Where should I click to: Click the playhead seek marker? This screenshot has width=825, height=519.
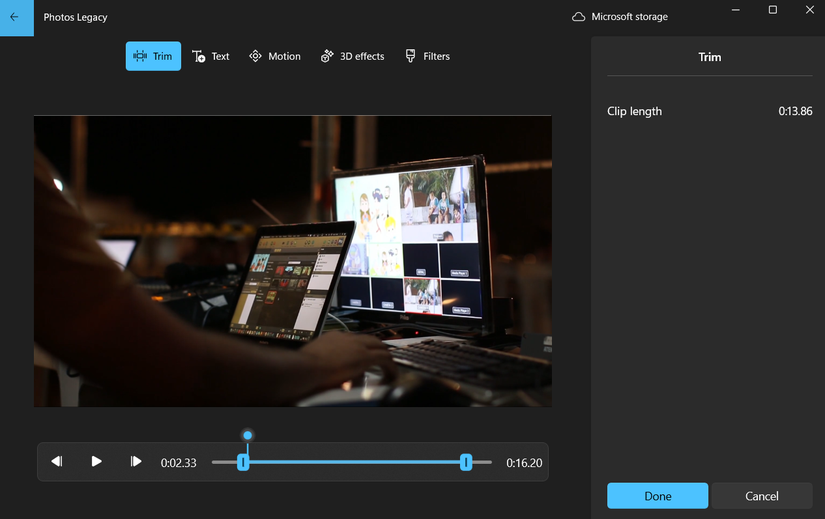(247, 435)
